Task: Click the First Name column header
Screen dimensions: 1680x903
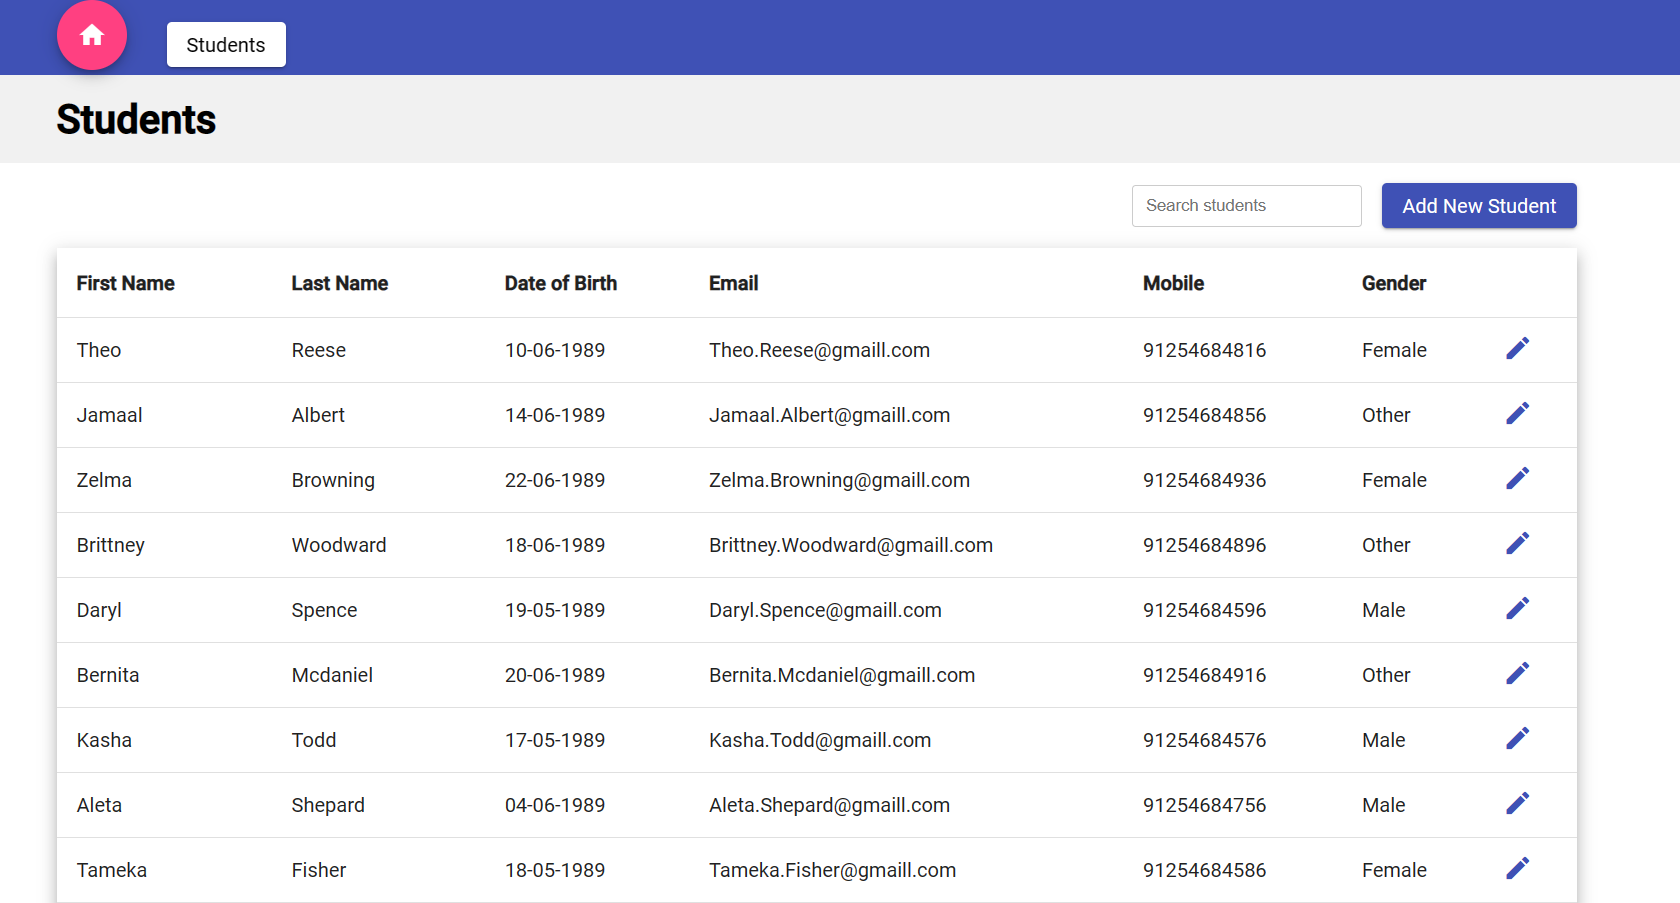Action: tap(125, 283)
